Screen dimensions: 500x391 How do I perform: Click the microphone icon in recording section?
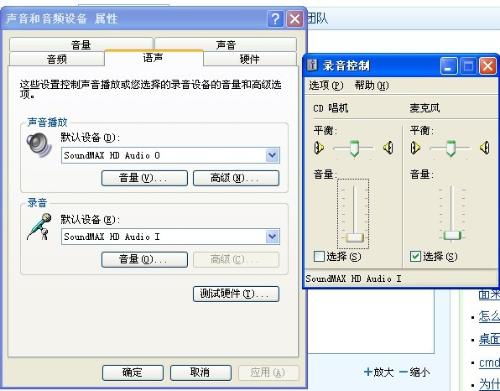(x=39, y=227)
